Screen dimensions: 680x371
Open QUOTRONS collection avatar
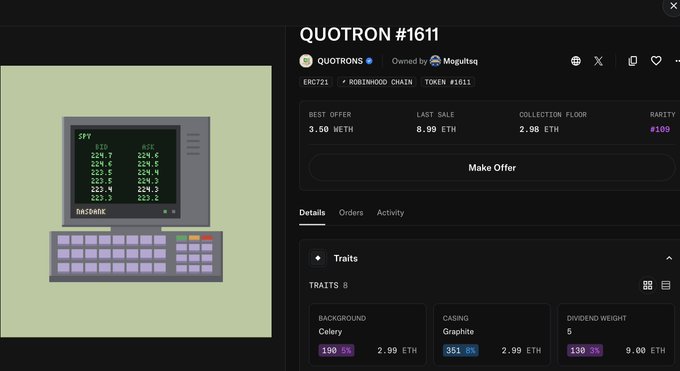(x=306, y=61)
